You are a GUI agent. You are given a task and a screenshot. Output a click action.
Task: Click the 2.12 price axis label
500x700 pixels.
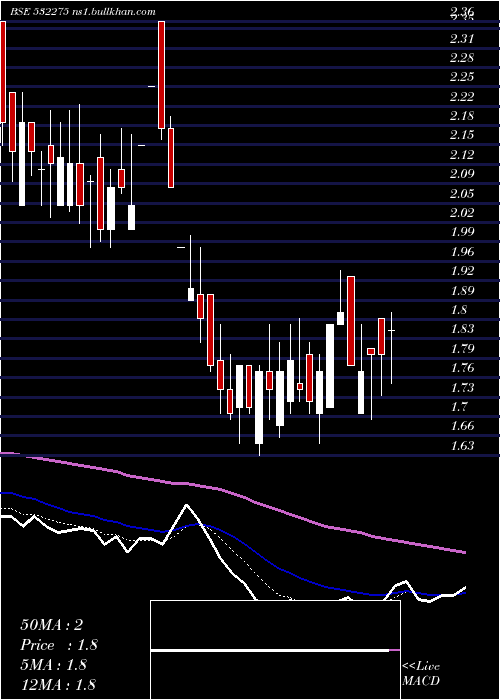click(462, 155)
